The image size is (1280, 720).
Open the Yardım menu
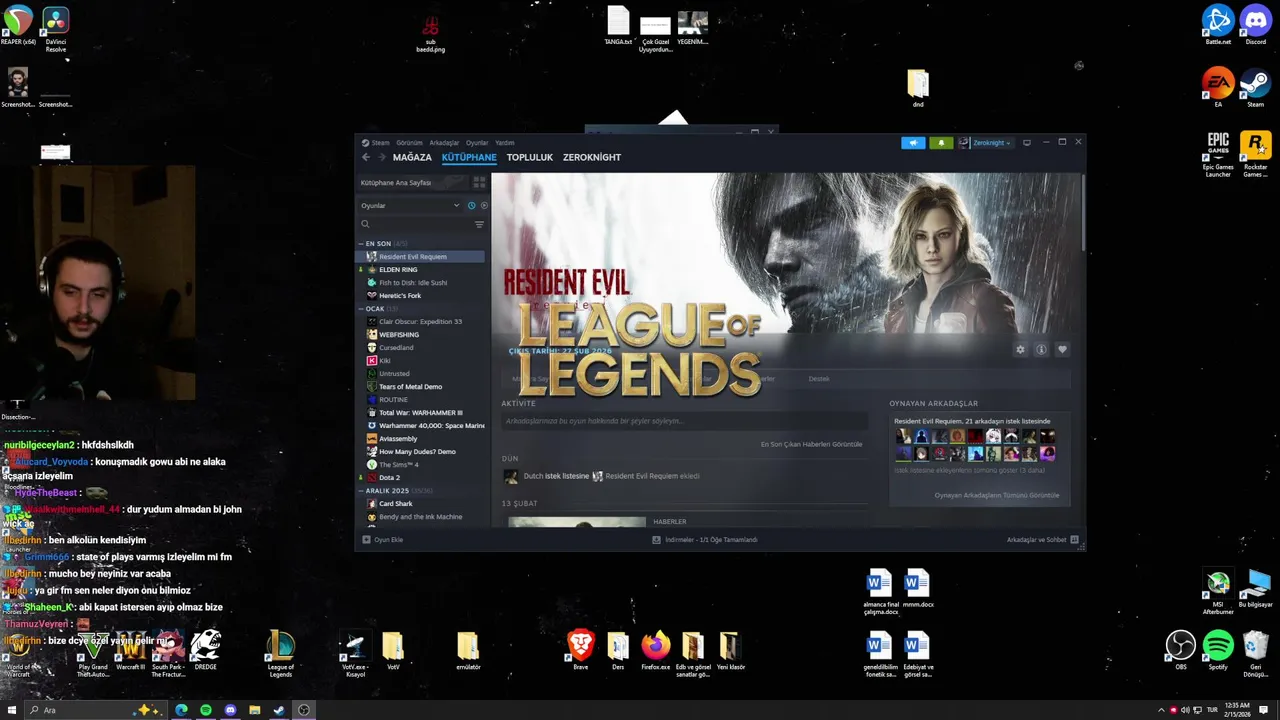point(505,143)
